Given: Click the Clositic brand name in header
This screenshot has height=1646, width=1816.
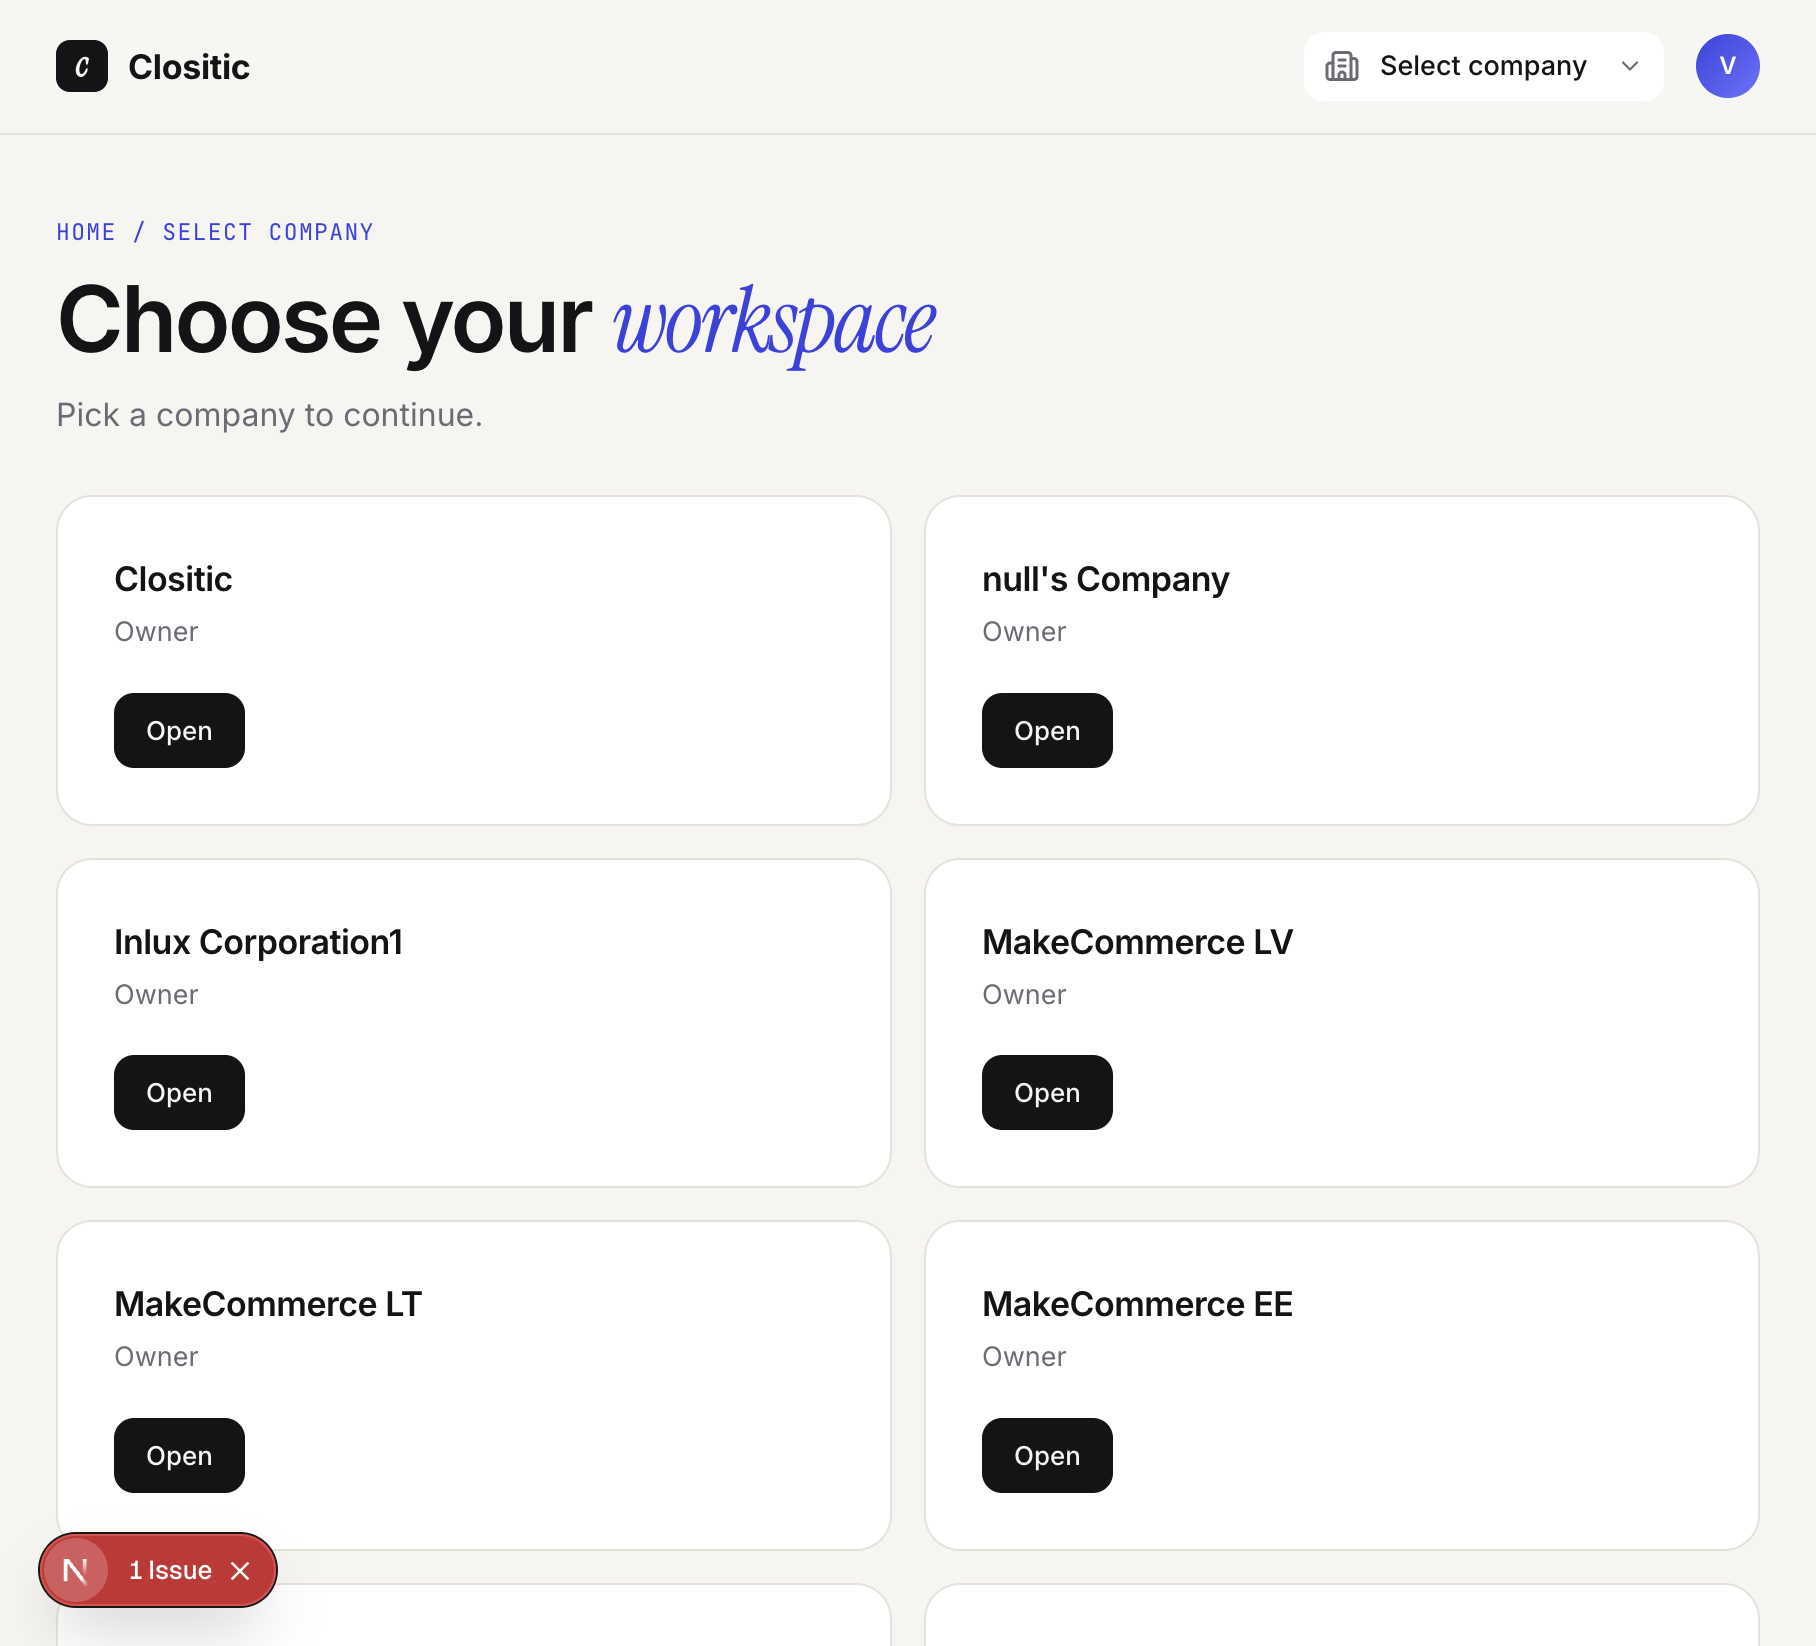Looking at the screenshot, I should (189, 67).
